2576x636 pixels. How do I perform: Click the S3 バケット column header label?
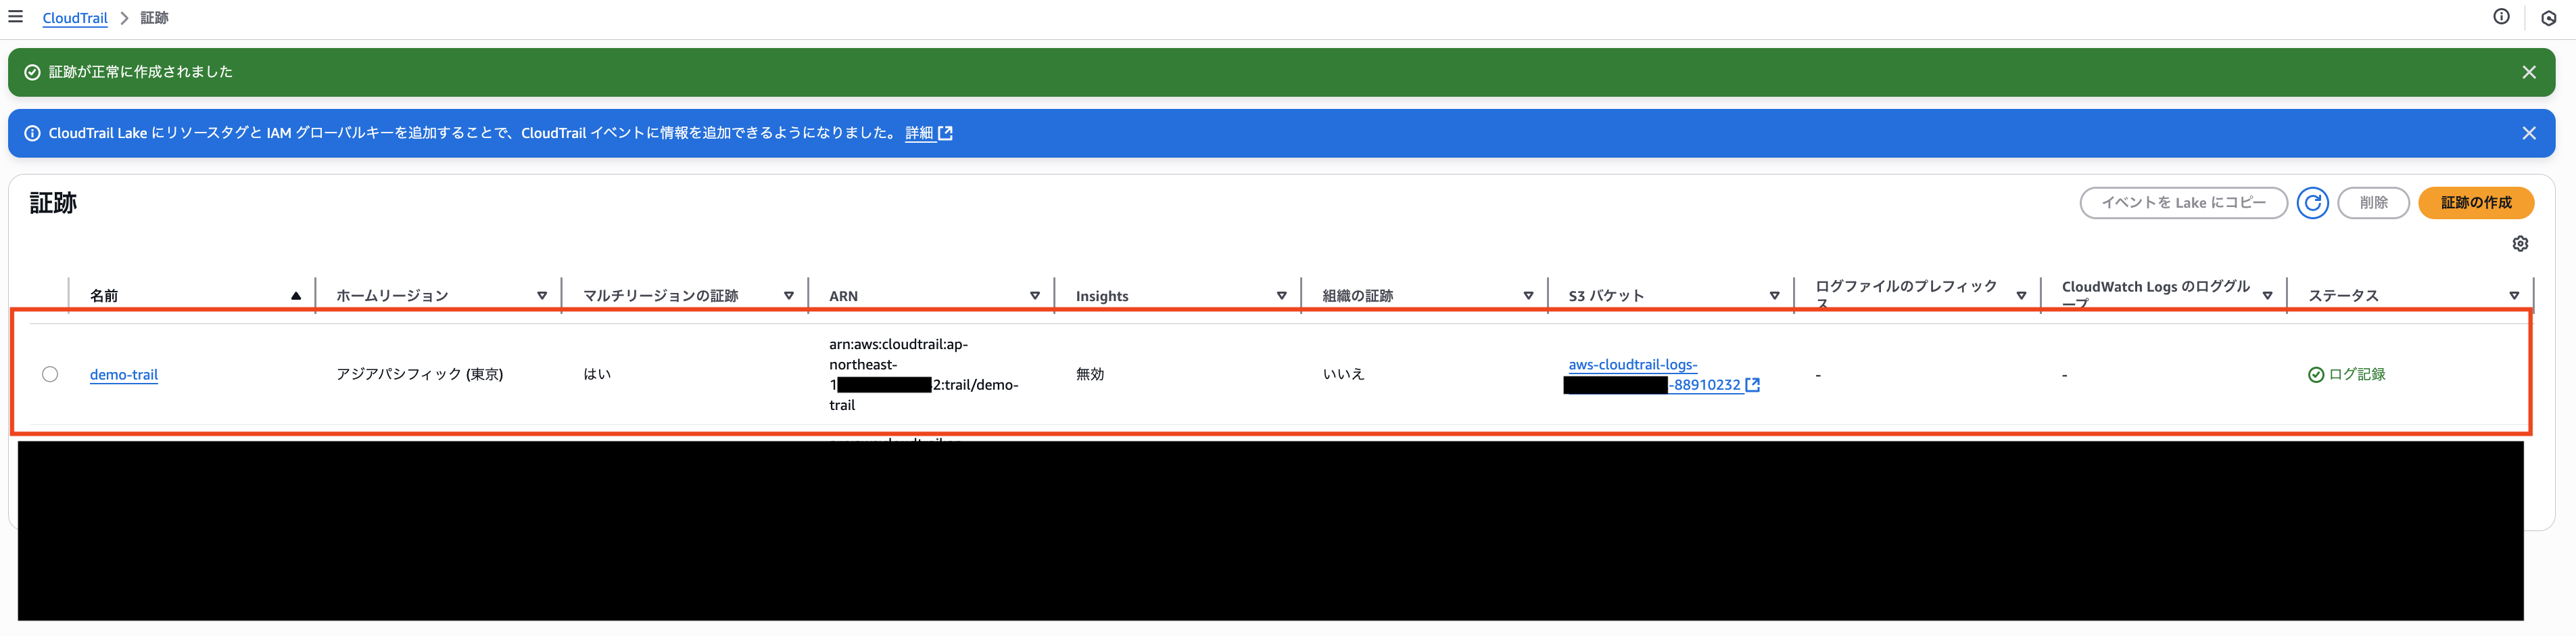1606,296
